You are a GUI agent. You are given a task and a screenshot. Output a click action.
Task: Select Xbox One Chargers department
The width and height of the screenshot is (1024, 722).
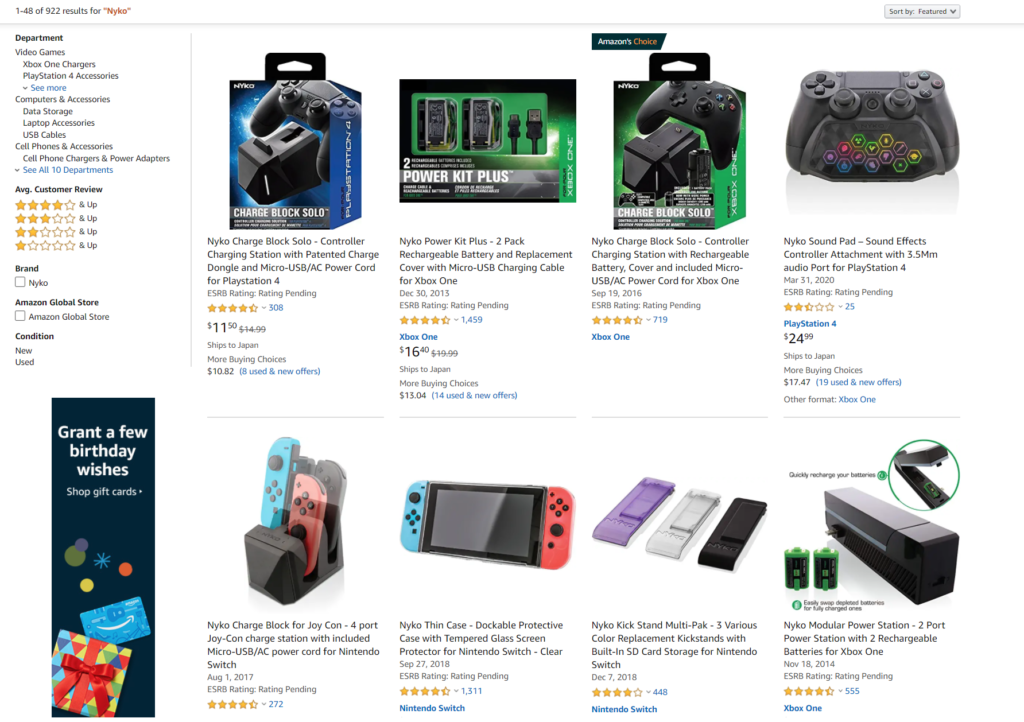[x=59, y=64]
